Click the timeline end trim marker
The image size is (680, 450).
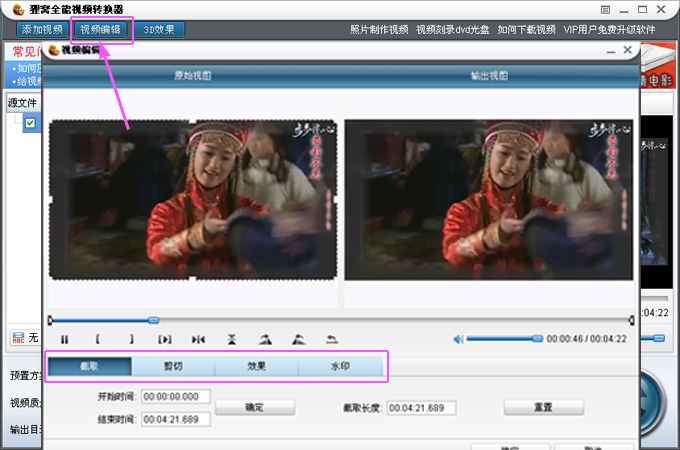[631, 320]
